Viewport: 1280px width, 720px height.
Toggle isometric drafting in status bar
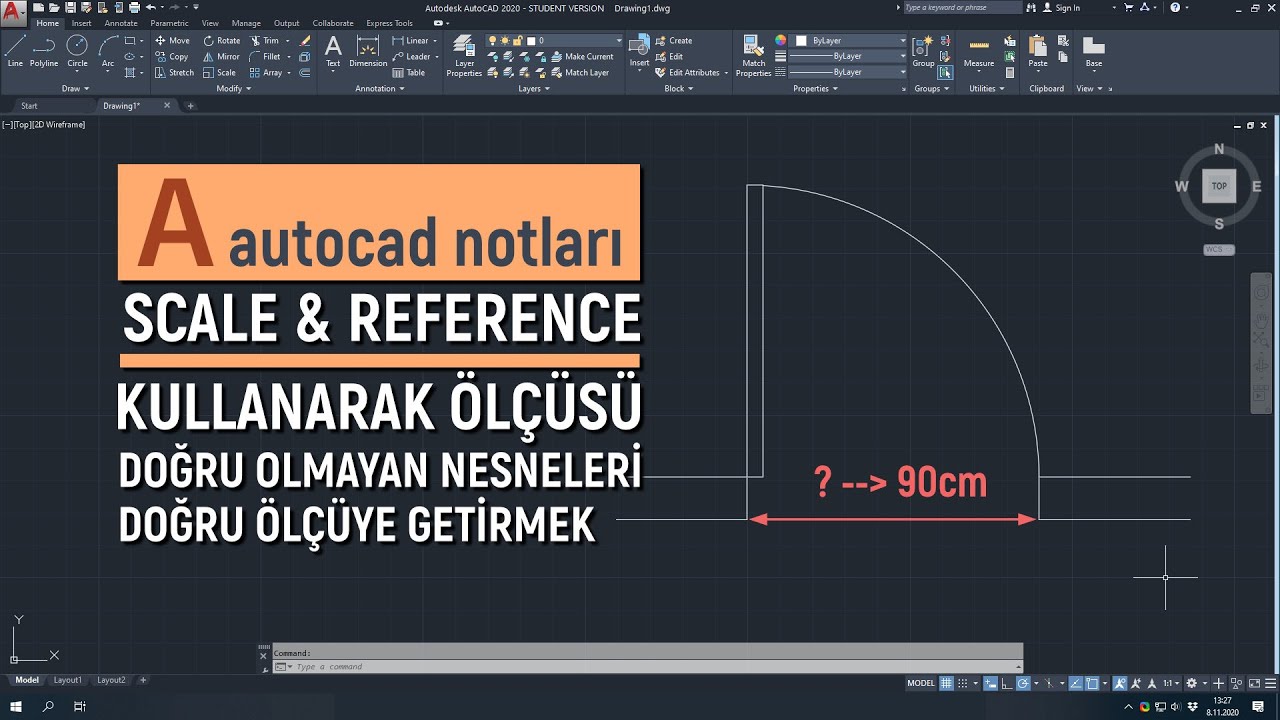point(1048,683)
